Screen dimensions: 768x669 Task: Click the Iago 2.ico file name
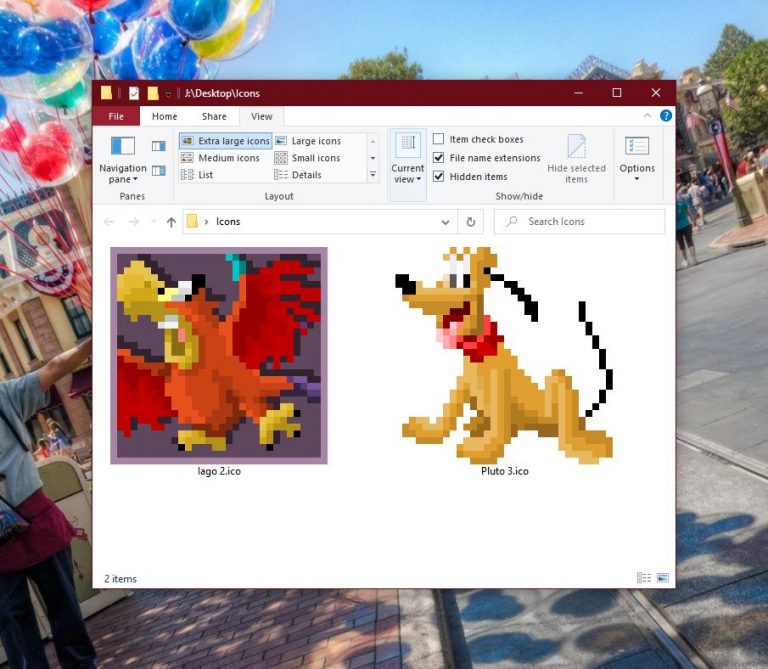click(219, 471)
